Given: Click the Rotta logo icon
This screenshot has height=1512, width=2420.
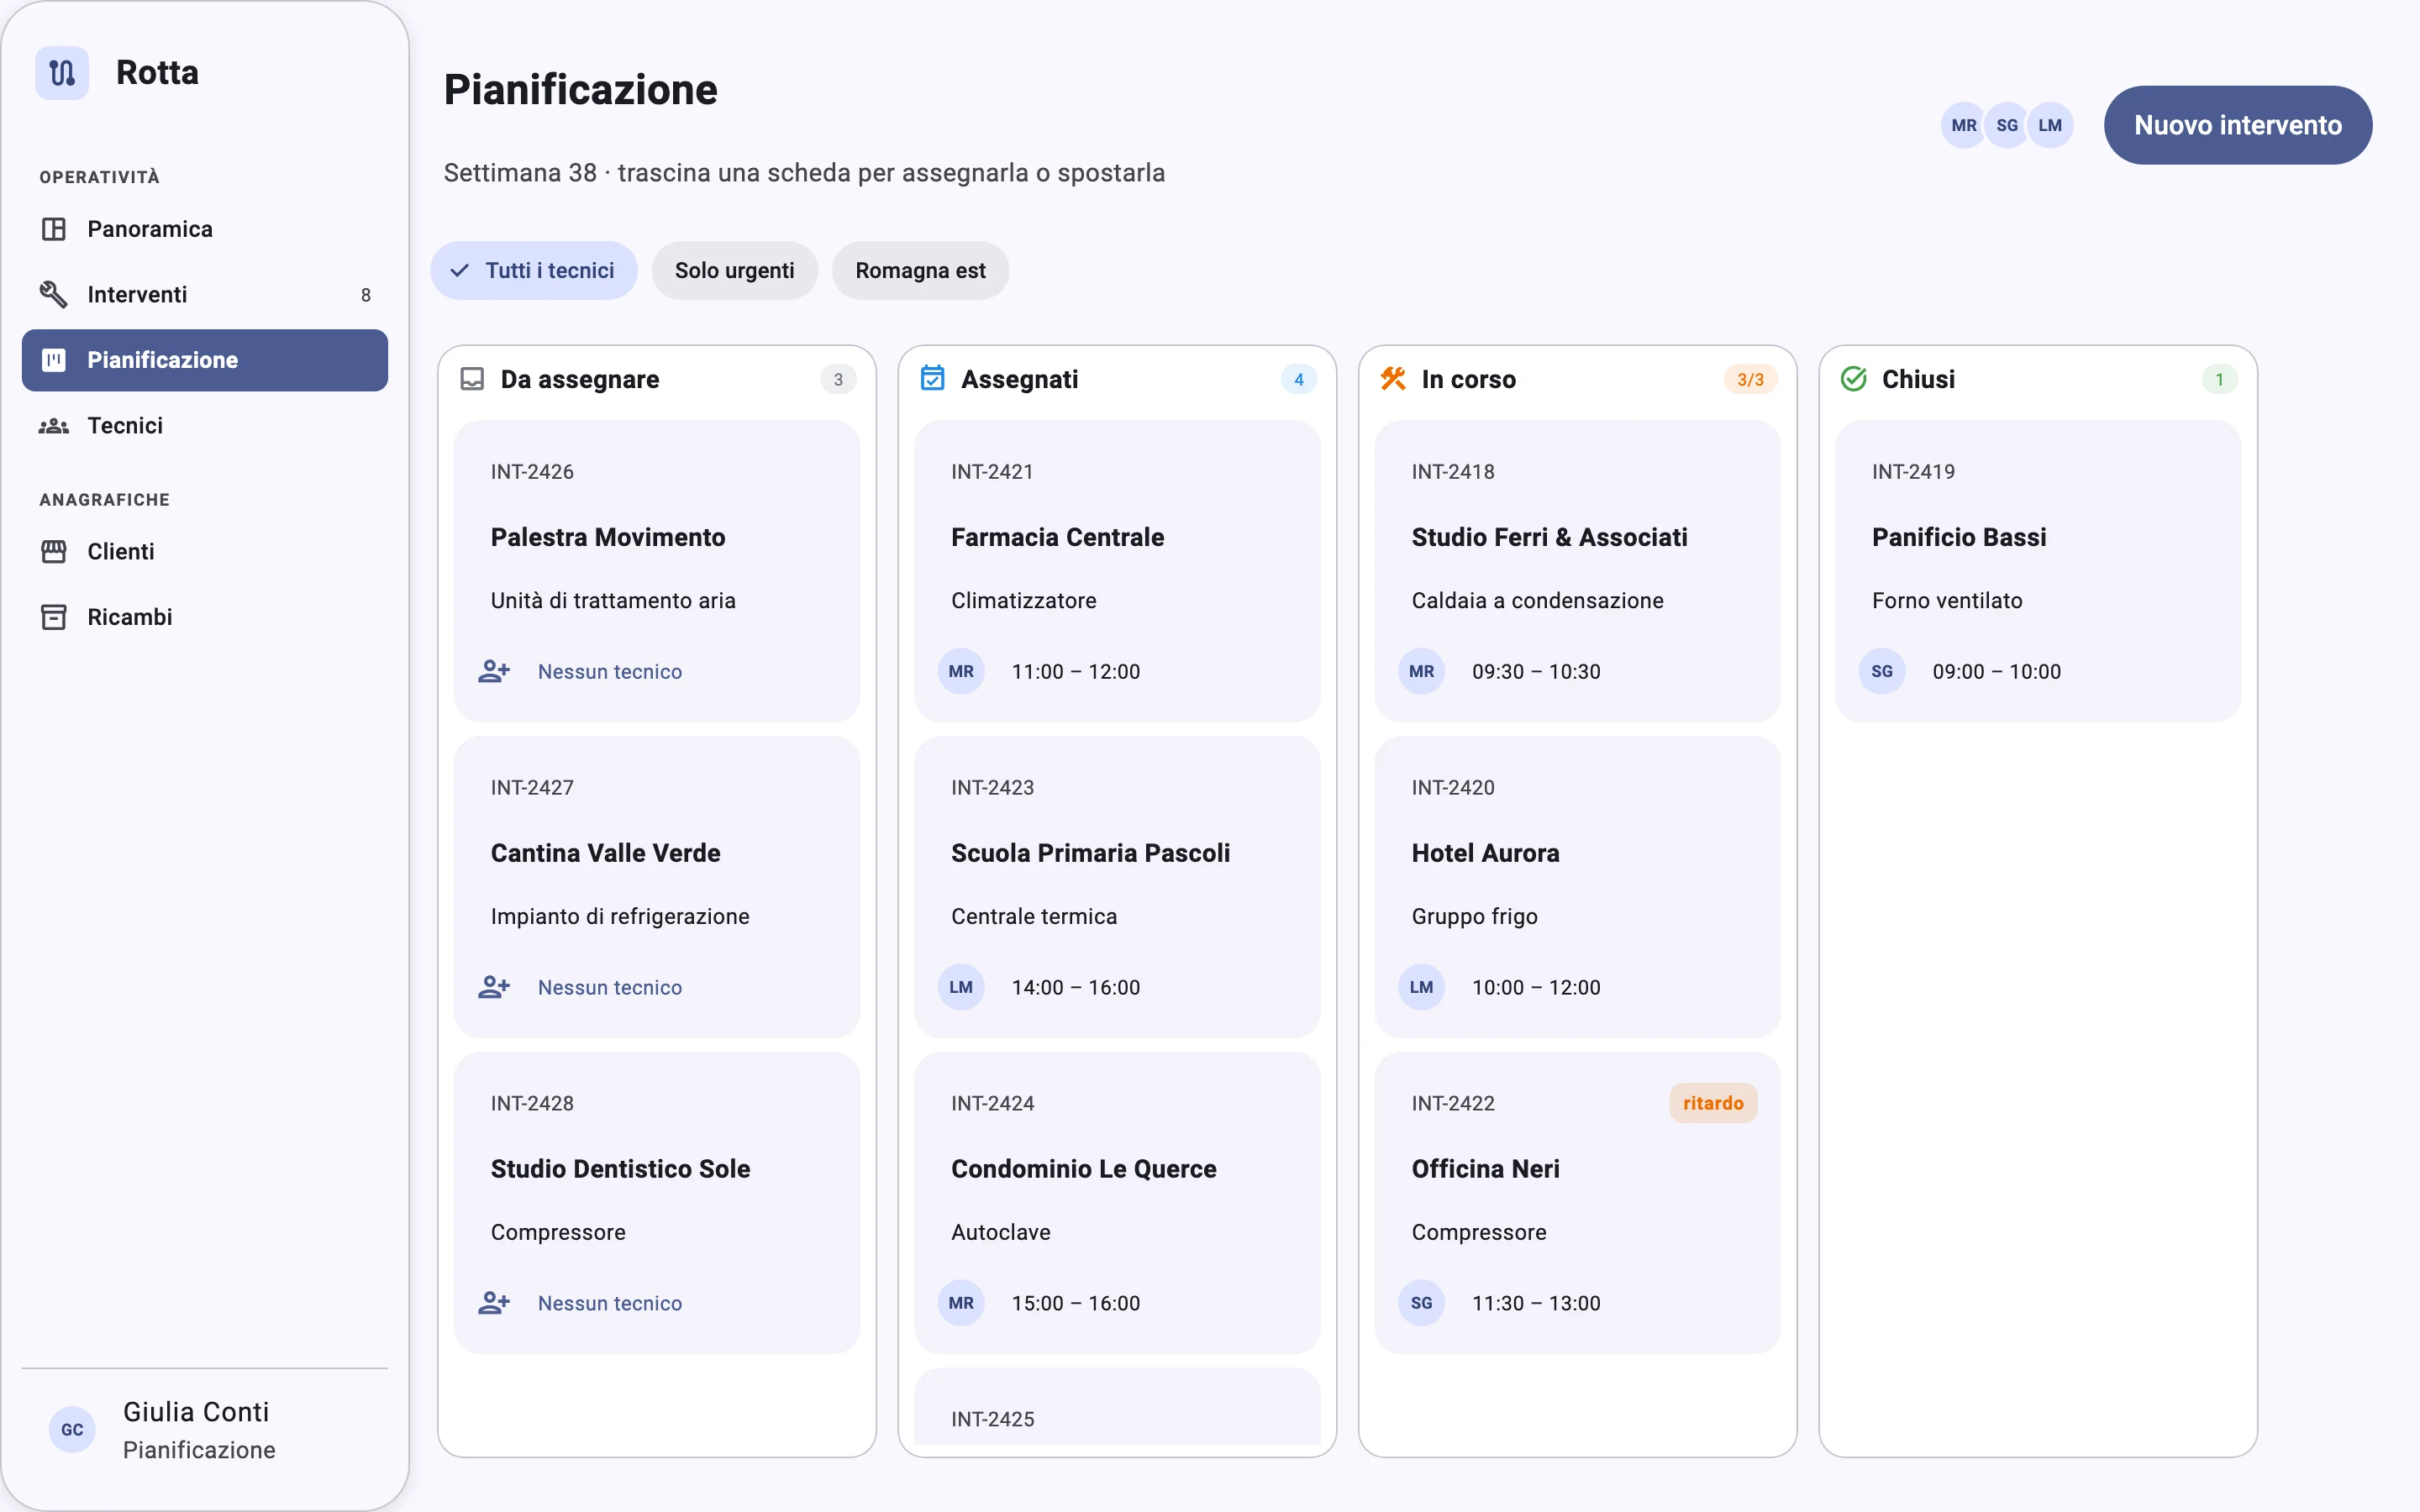Looking at the screenshot, I should click(x=62, y=73).
